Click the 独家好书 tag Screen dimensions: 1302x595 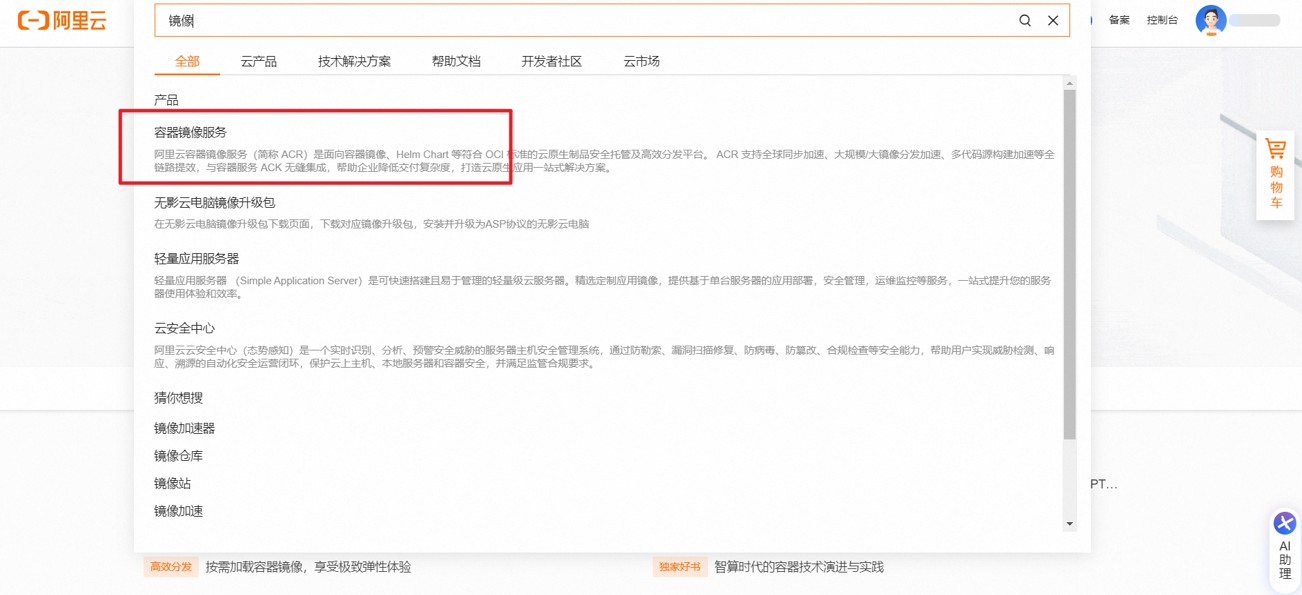click(680, 567)
